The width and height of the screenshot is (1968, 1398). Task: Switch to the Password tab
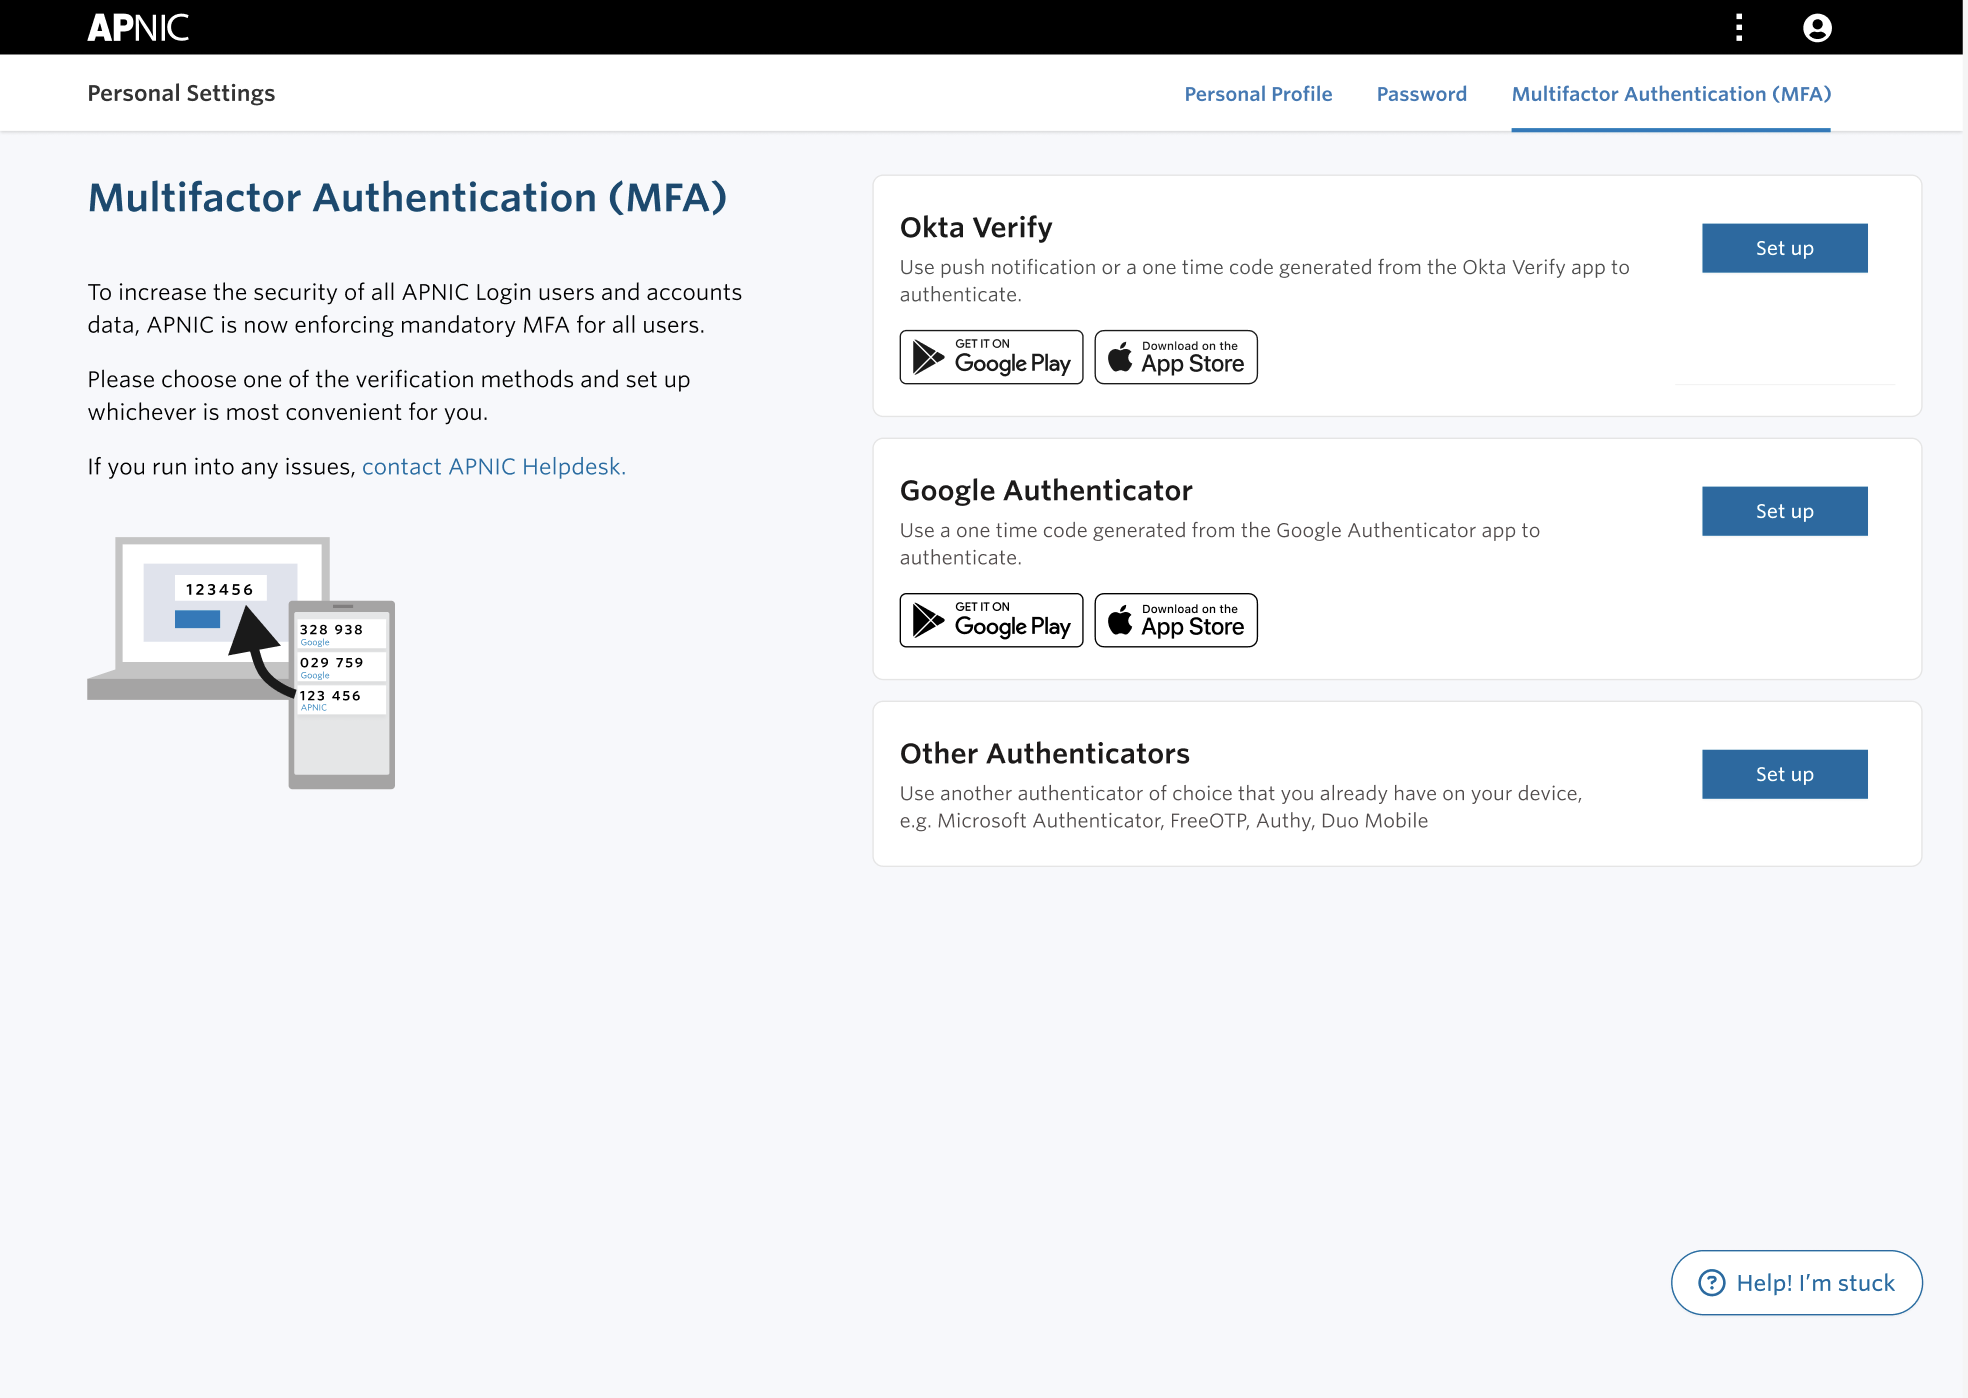tap(1421, 94)
